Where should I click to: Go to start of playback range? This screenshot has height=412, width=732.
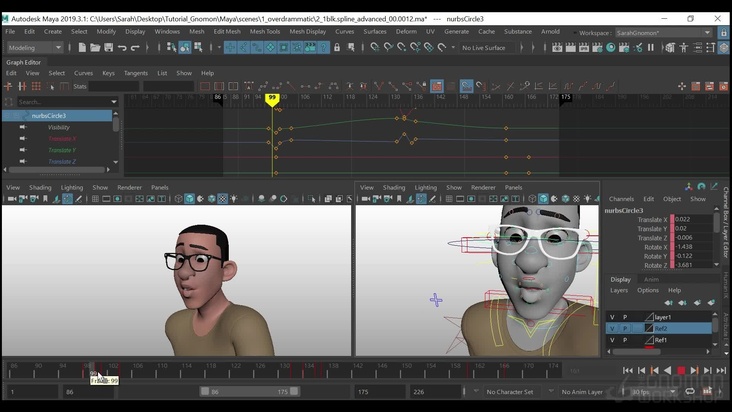coord(627,370)
